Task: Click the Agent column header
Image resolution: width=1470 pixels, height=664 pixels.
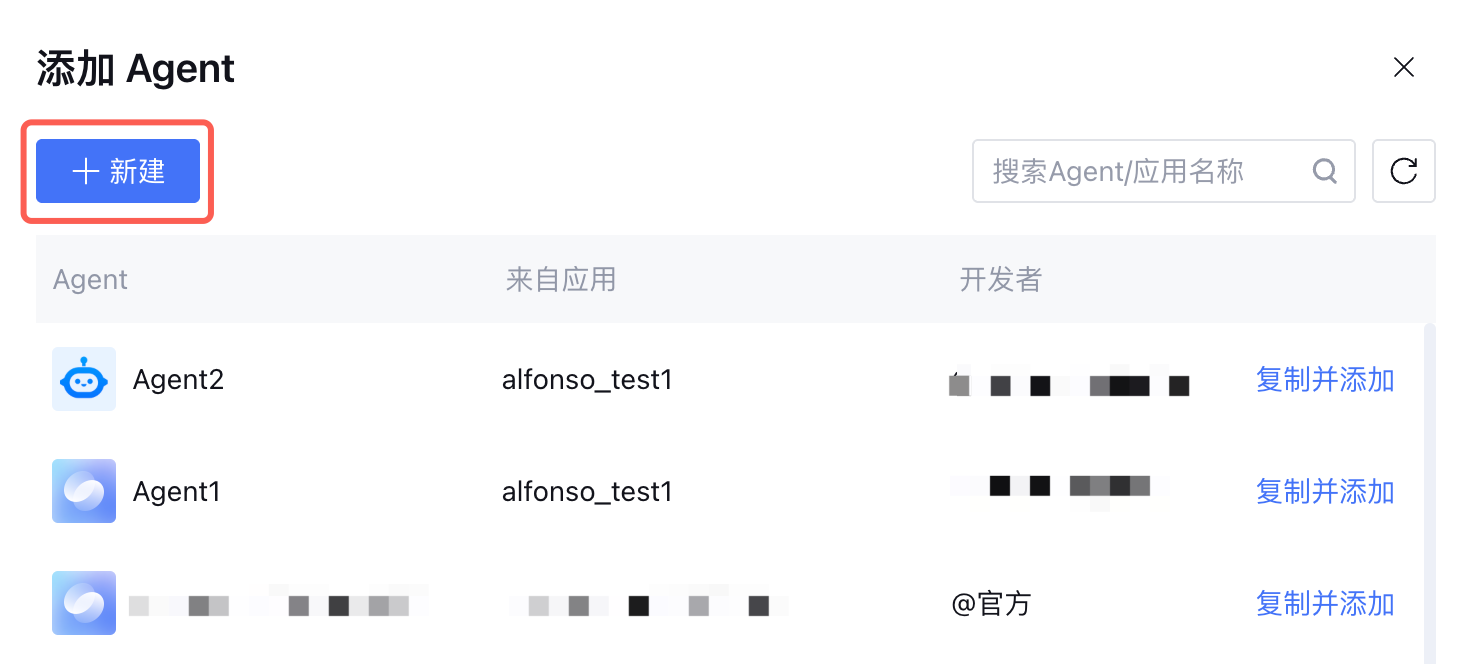Action: coord(90,280)
